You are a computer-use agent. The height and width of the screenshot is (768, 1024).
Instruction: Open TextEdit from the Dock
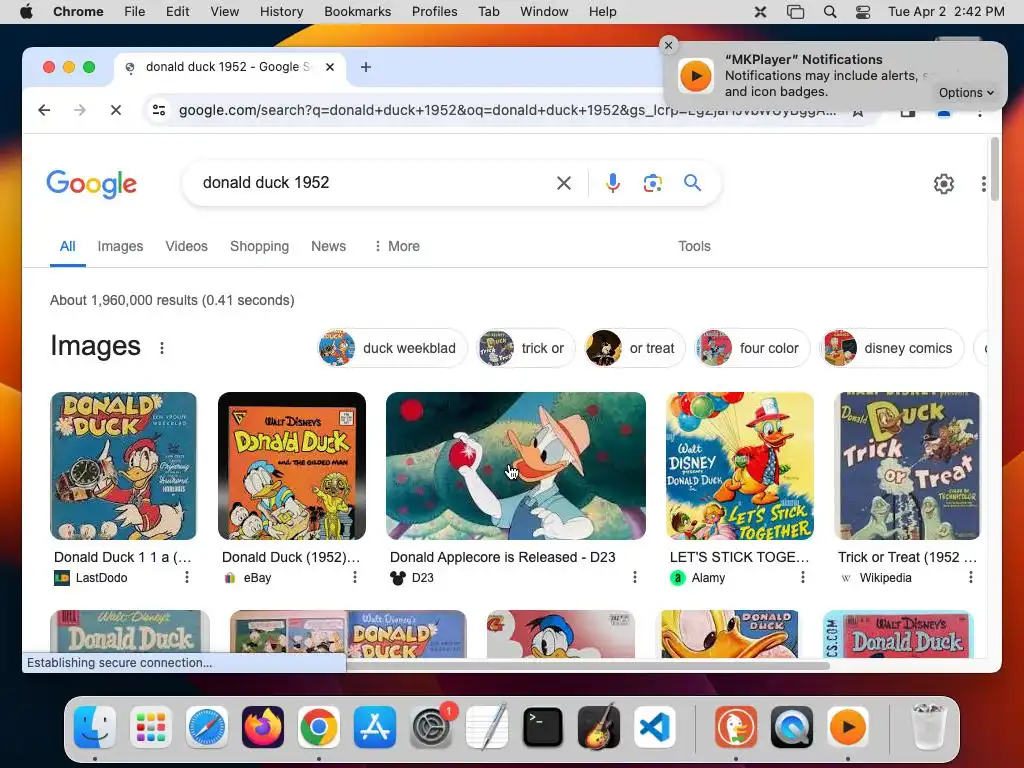point(487,727)
